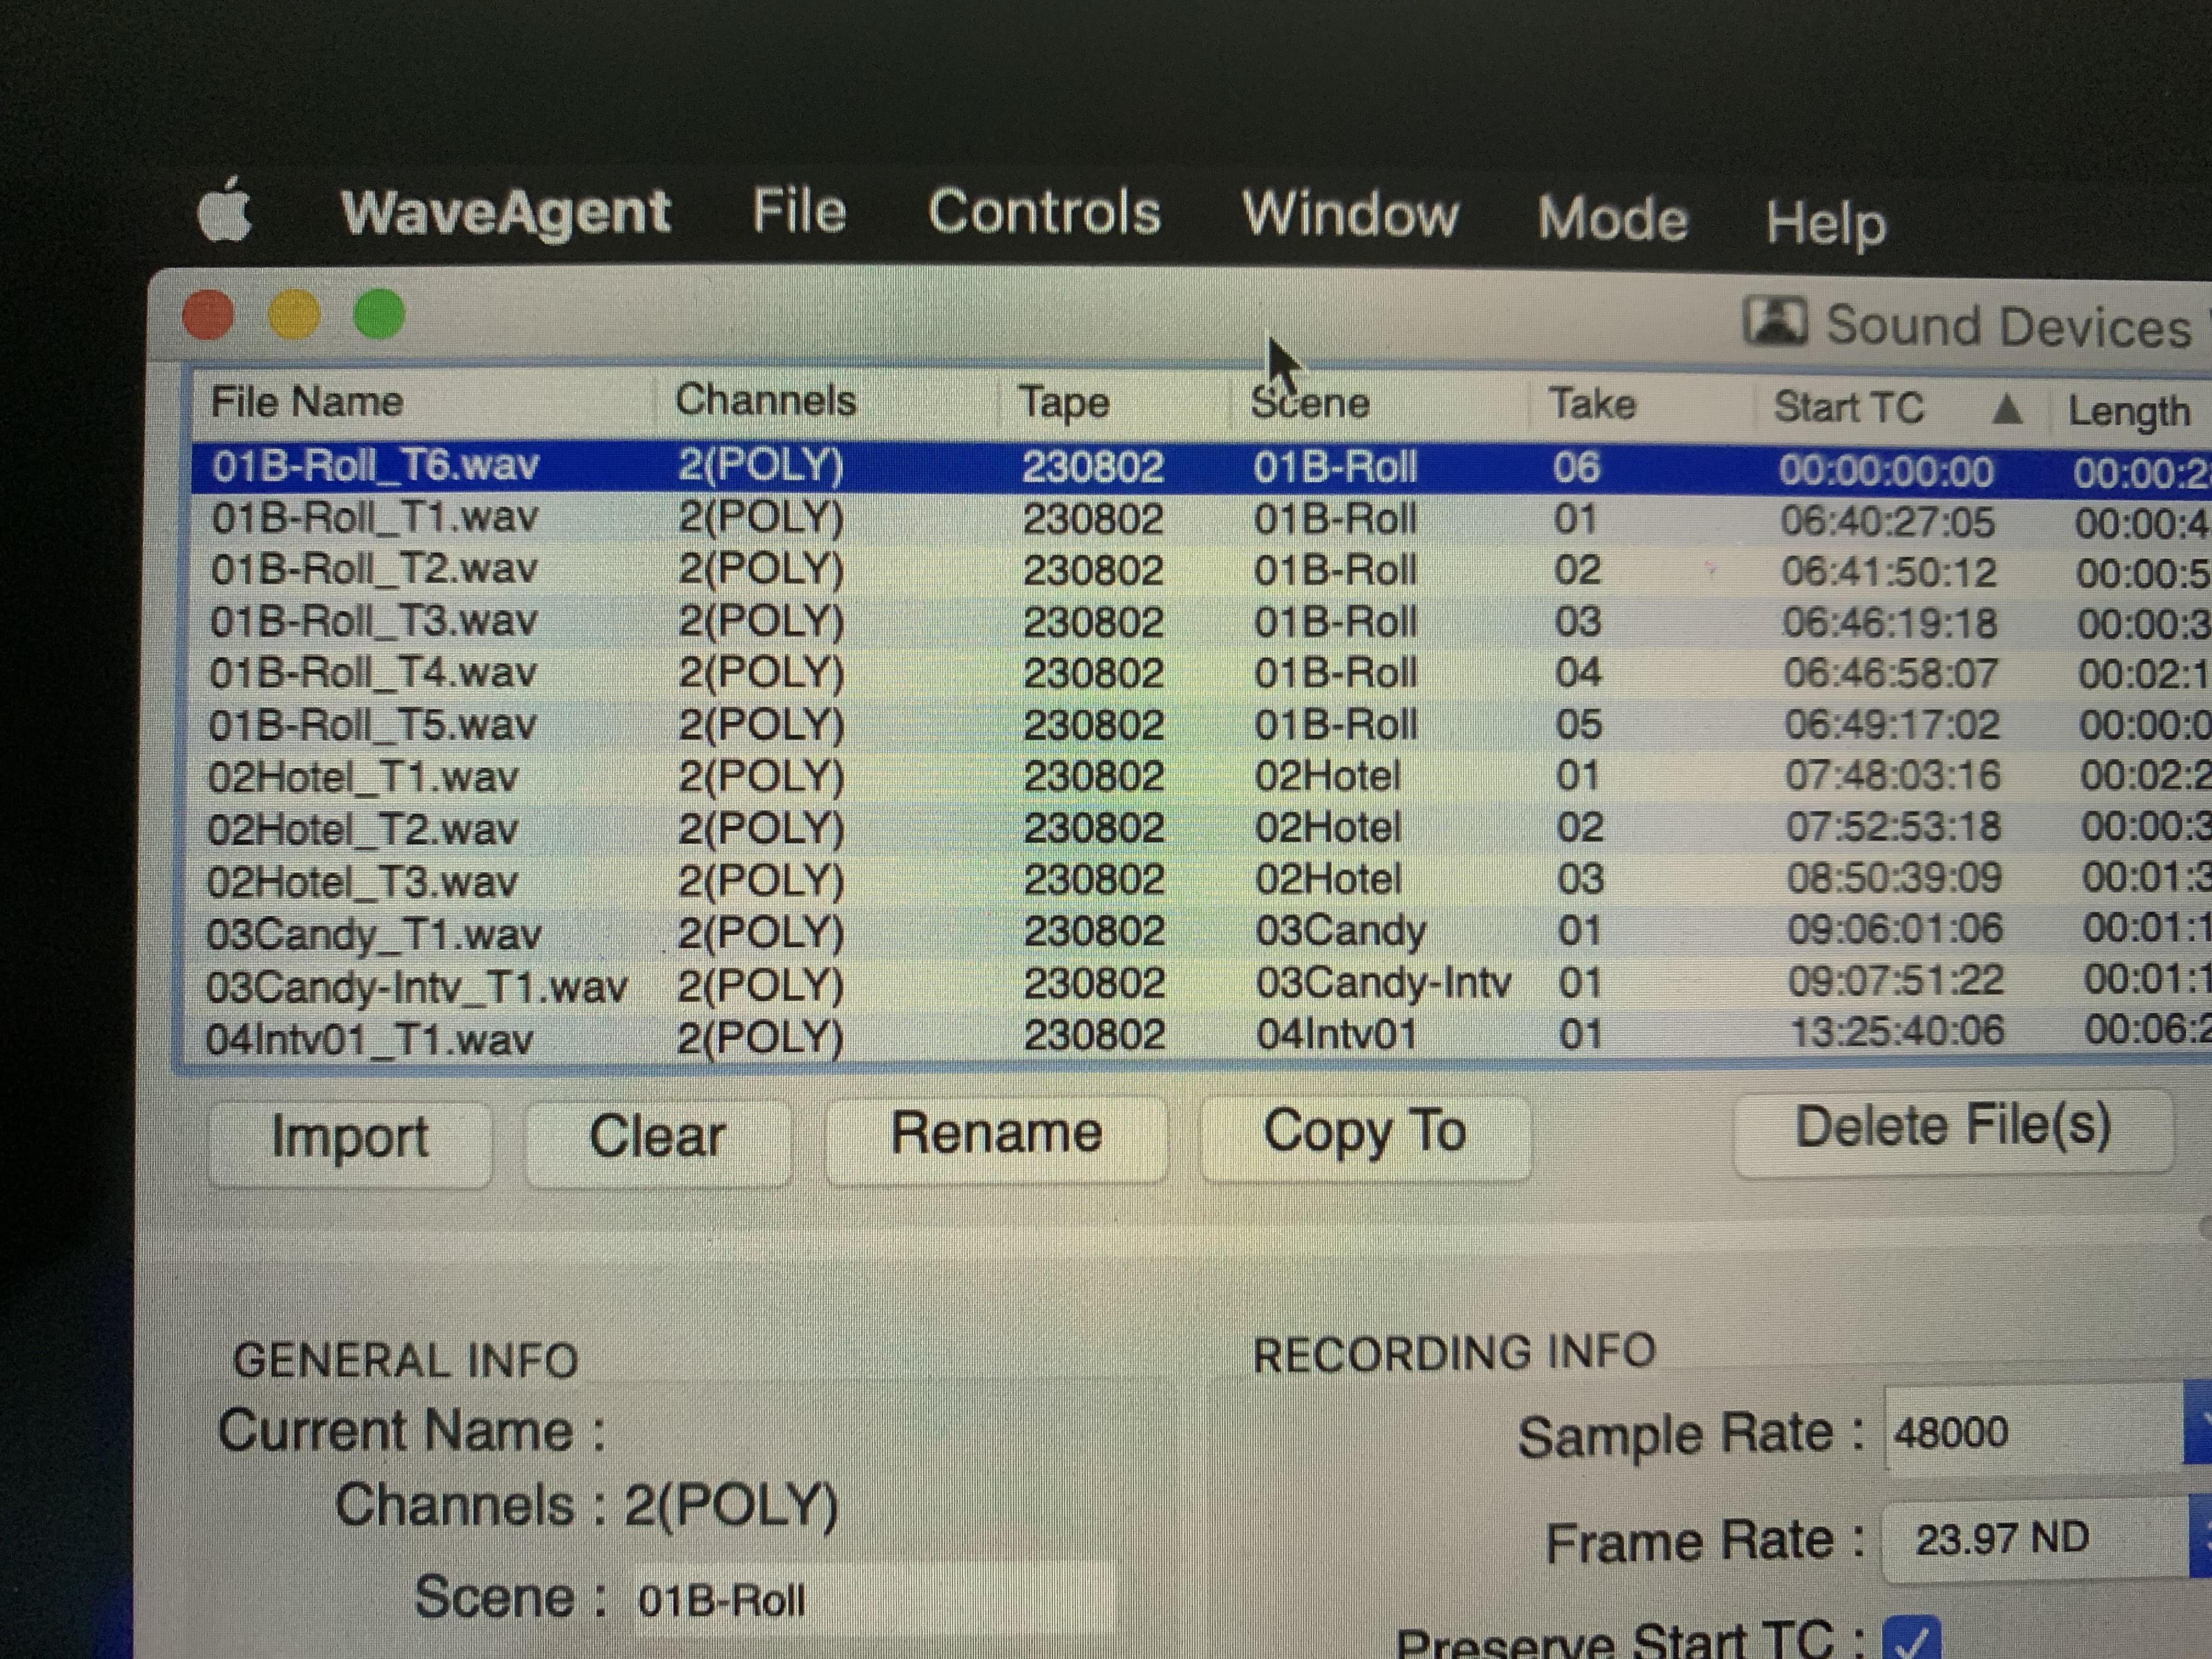Click the Sound Devices window title icon
Viewport: 2212px width, 1659px height.
click(1775, 322)
